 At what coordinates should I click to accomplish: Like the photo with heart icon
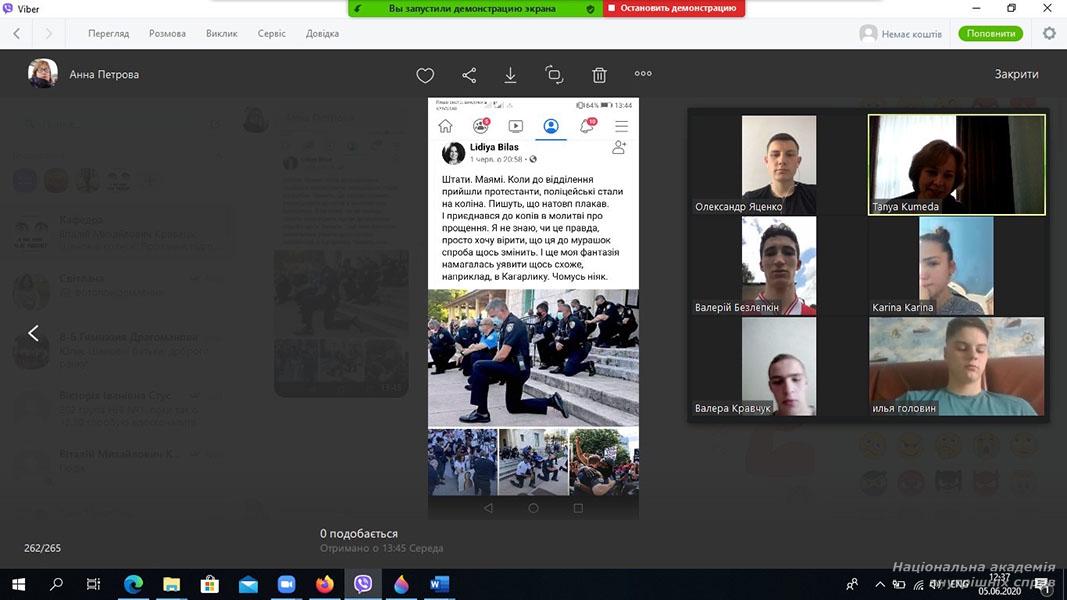(425, 75)
